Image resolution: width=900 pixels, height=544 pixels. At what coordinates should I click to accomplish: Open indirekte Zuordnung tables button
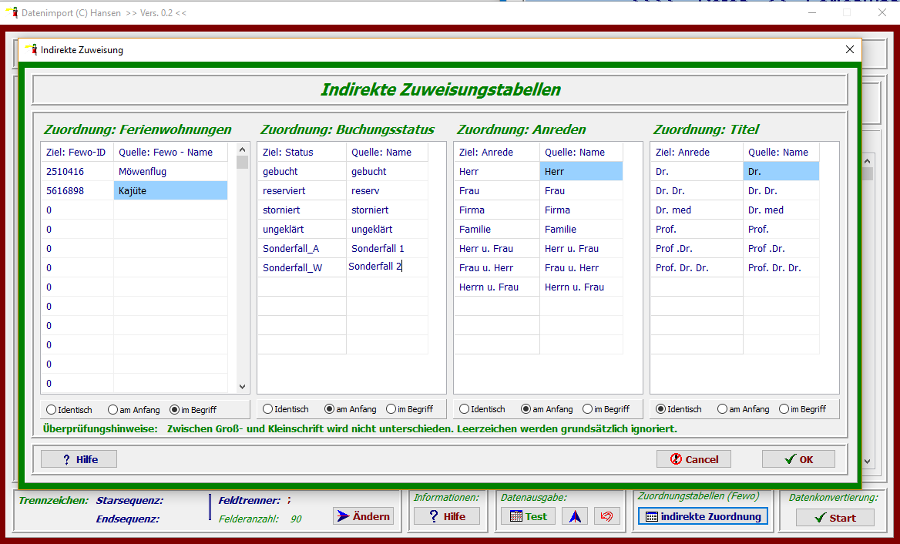pos(702,516)
